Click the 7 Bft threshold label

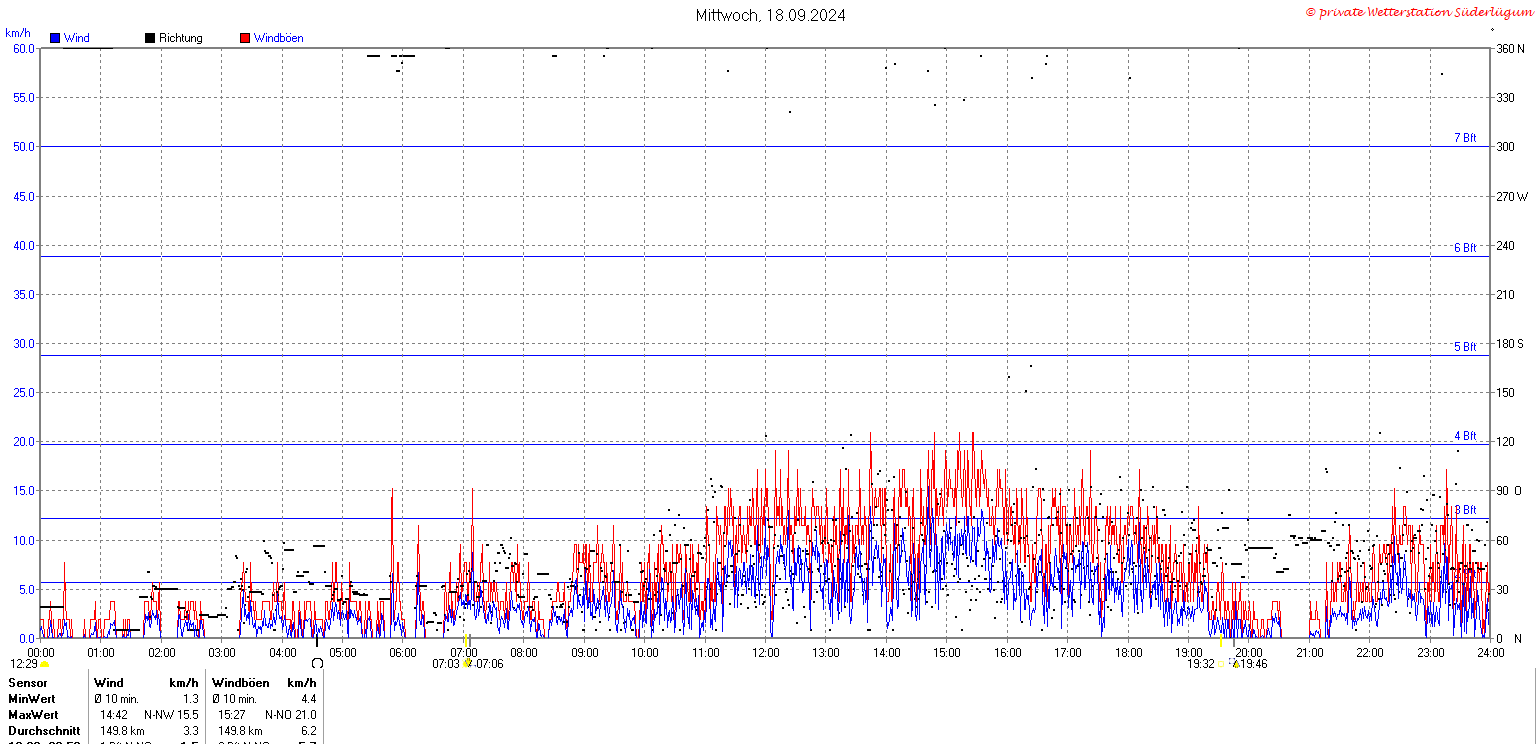pyautogui.click(x=1465, y=138)
